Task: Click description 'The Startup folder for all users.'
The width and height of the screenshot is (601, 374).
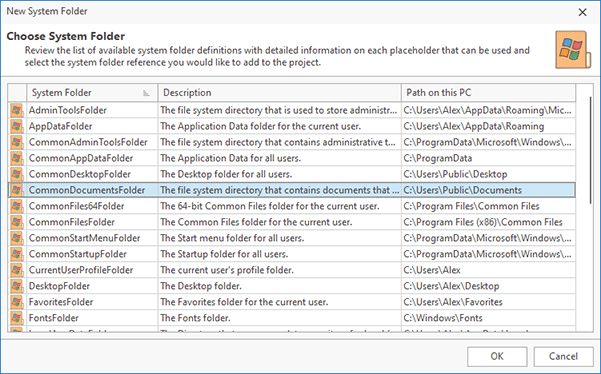Action: click(224, 254)
